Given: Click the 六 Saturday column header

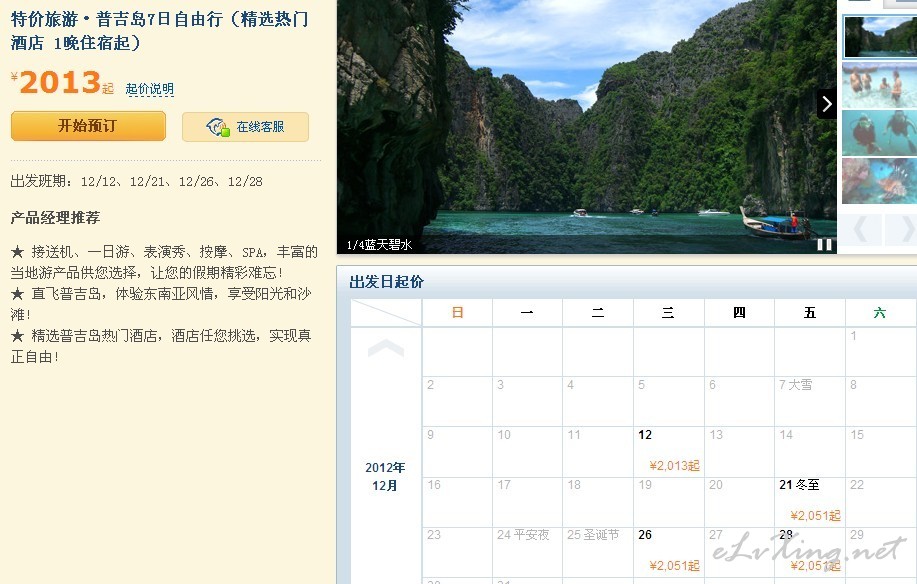Looking at the screenshot, I should click(x=880, y=313).
